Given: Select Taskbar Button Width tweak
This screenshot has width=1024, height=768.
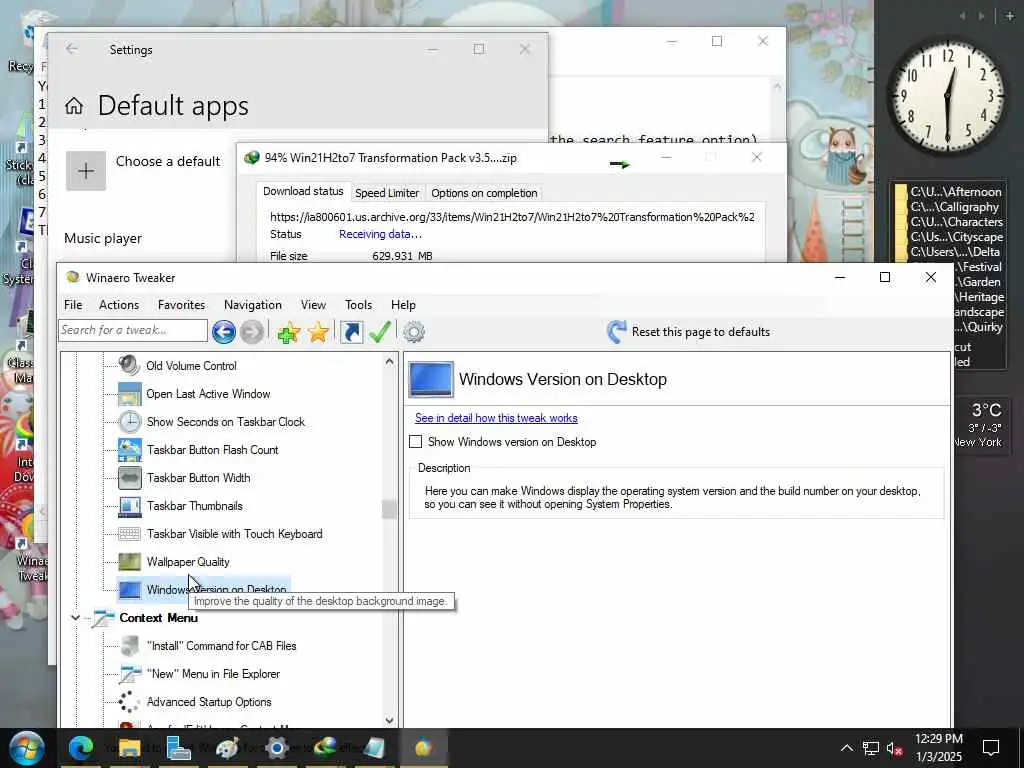Looking at the screenshot, I should tap(199, 478).
